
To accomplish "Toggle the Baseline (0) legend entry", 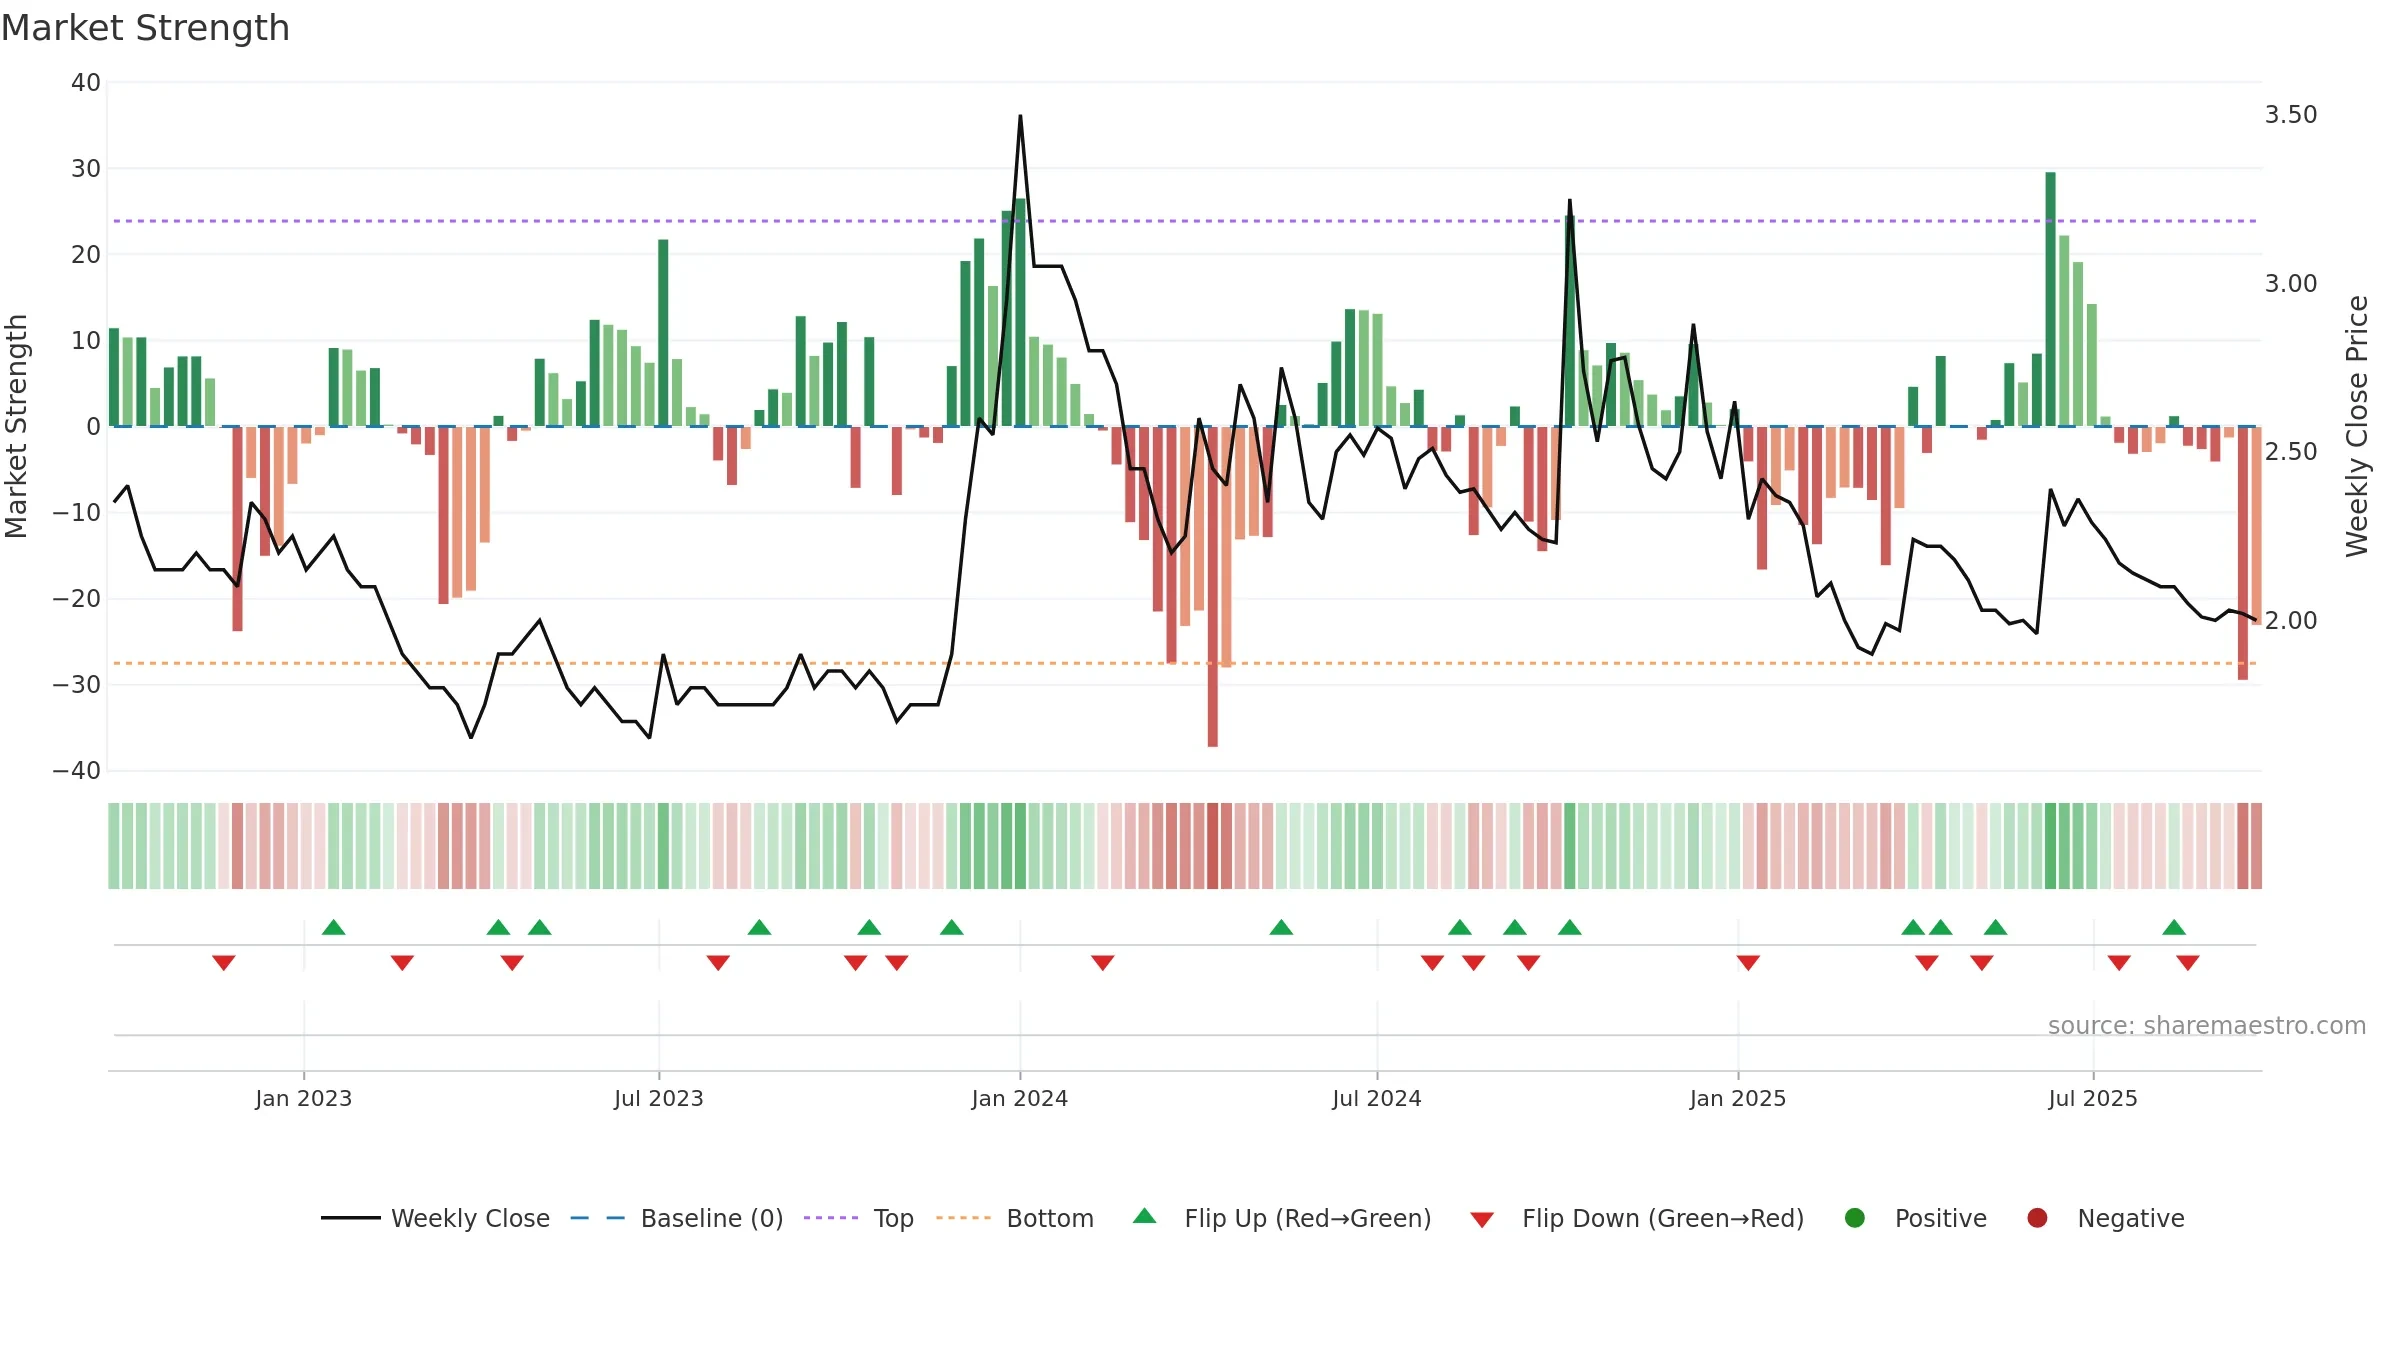I will pos(677,1218).
